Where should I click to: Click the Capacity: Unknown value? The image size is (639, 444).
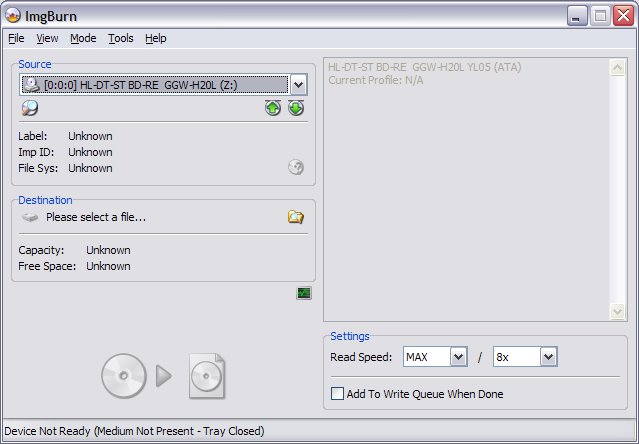[108, 250]
